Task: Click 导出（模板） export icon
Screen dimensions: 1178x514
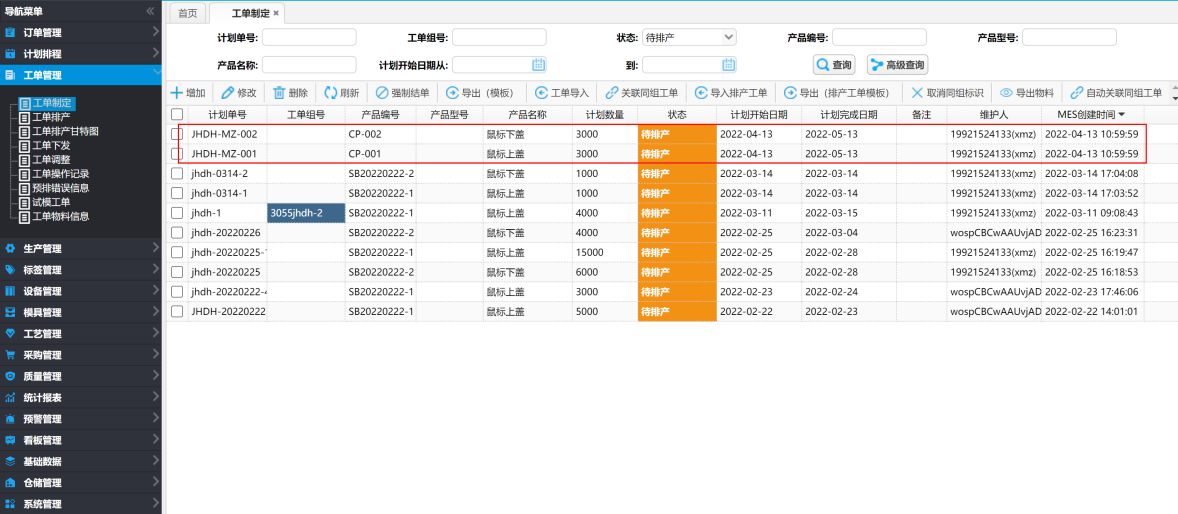Action: click(x=452, y=93)
